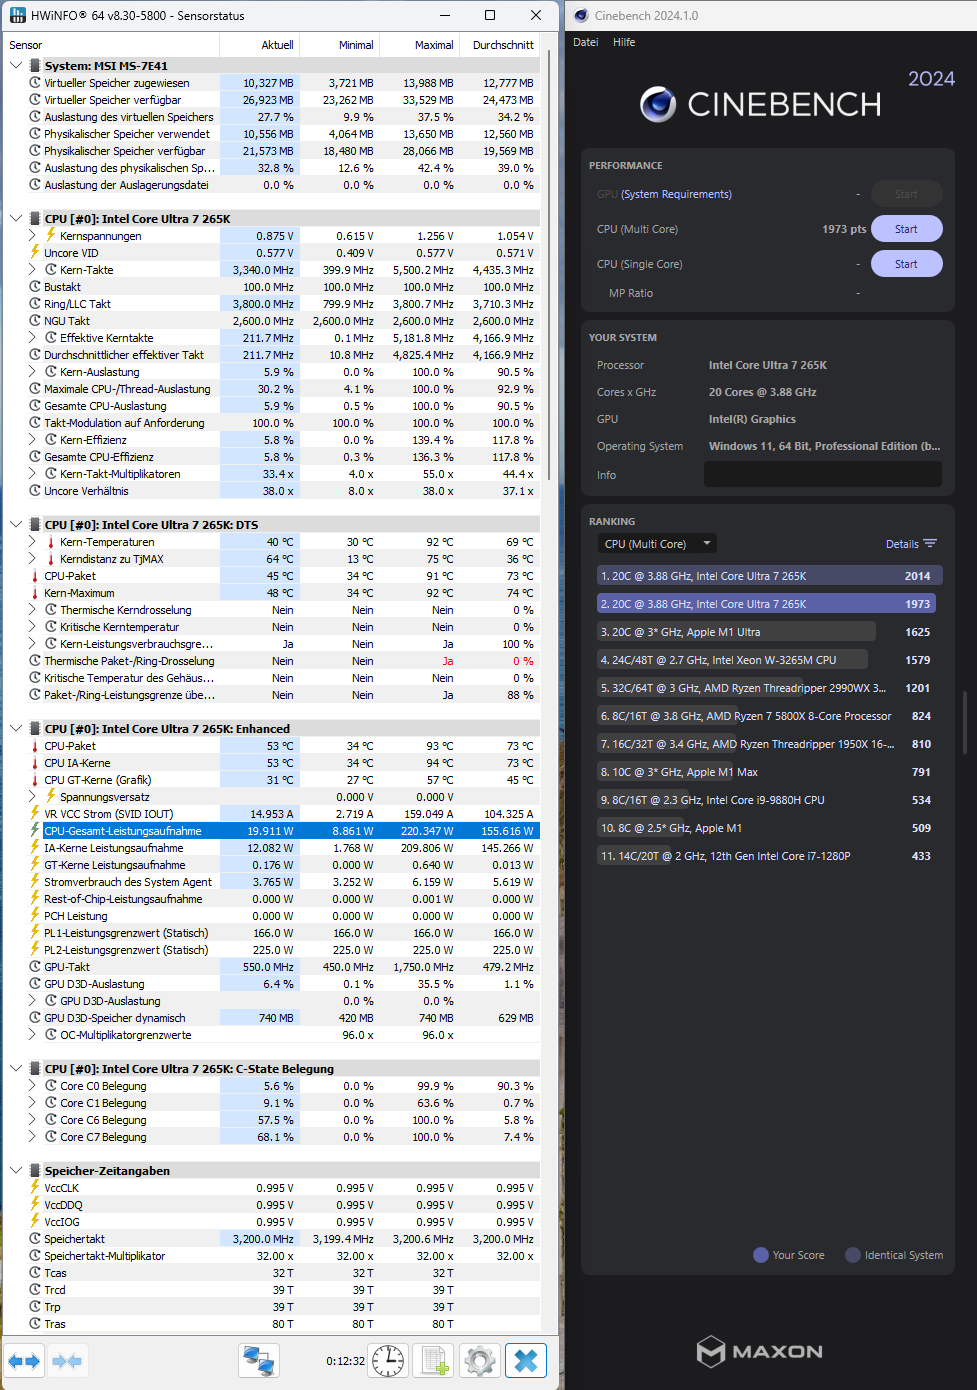Click the HWiNFO title bar app icon
Screen dimensions: 977x1390
pyautogui.click(x=16, y=15)
